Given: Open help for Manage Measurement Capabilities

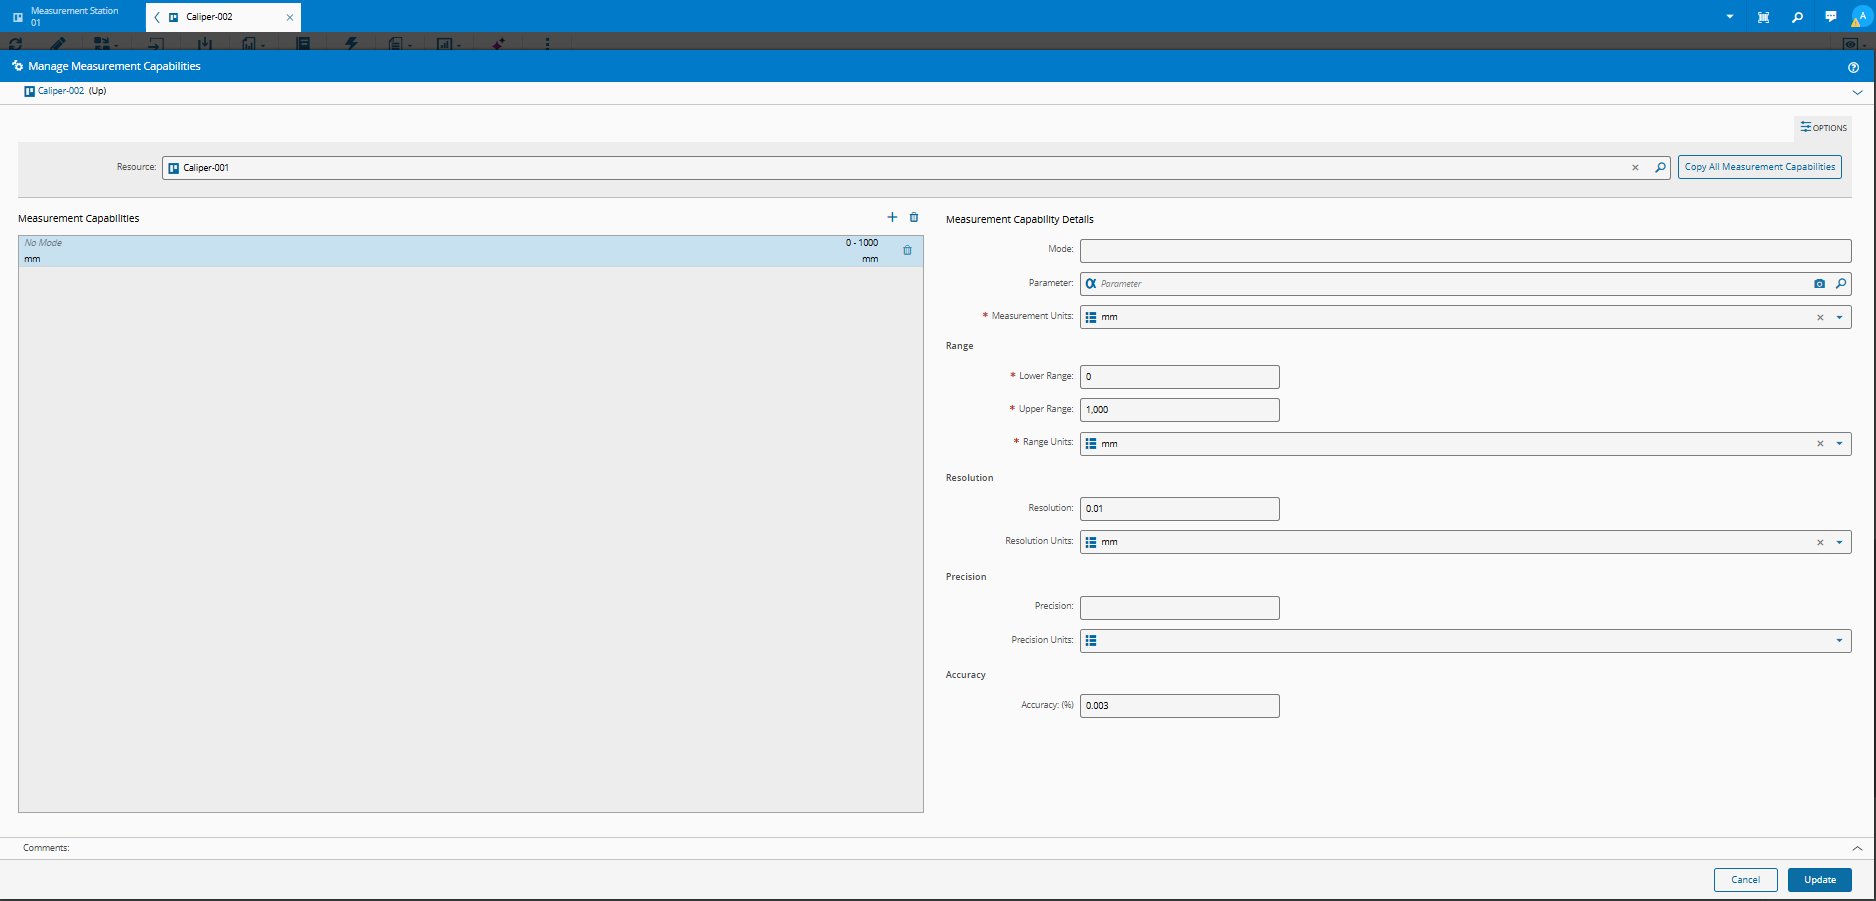Looking at the screenshot, I should pyautogui.click(x=1853, y=67).
